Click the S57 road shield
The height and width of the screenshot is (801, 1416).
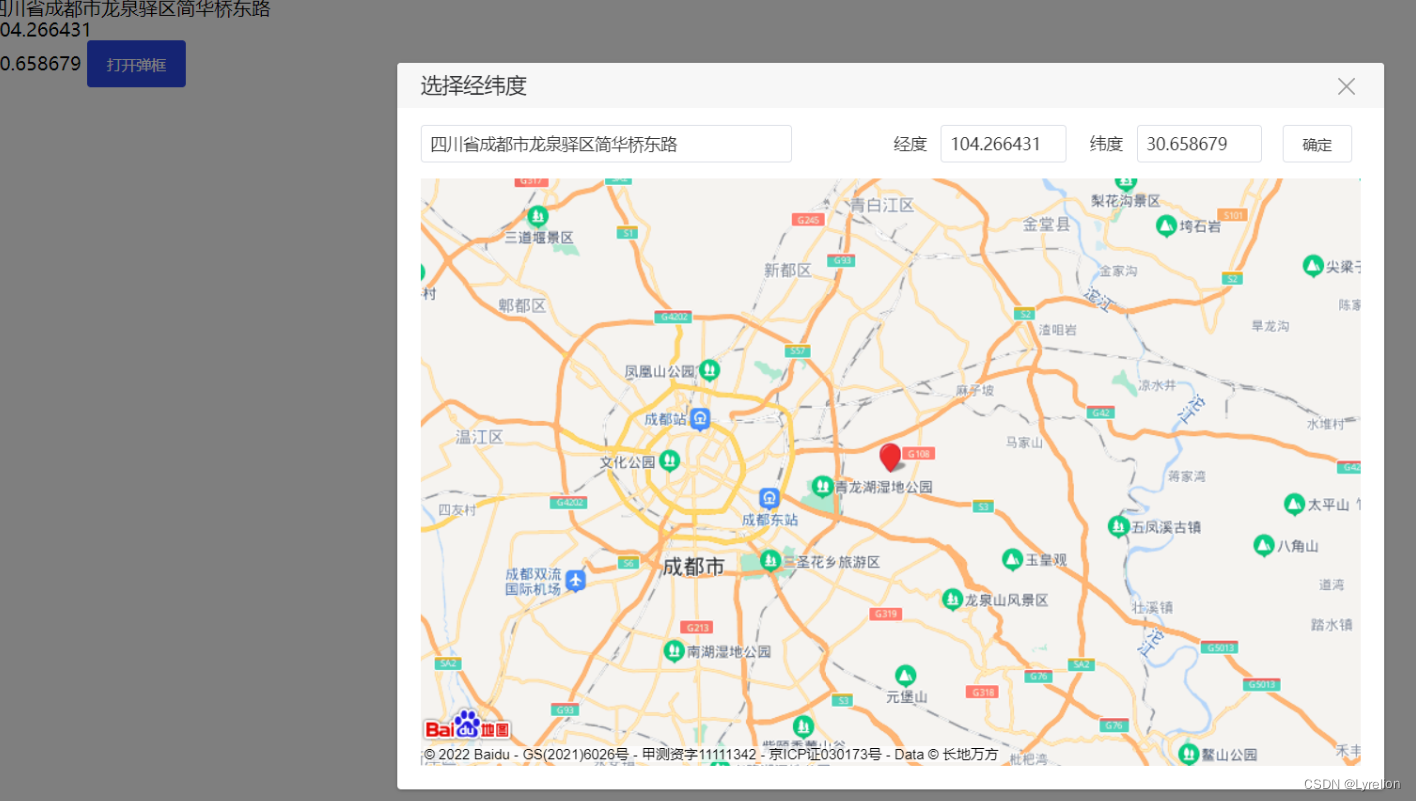(x=797, y=351)
